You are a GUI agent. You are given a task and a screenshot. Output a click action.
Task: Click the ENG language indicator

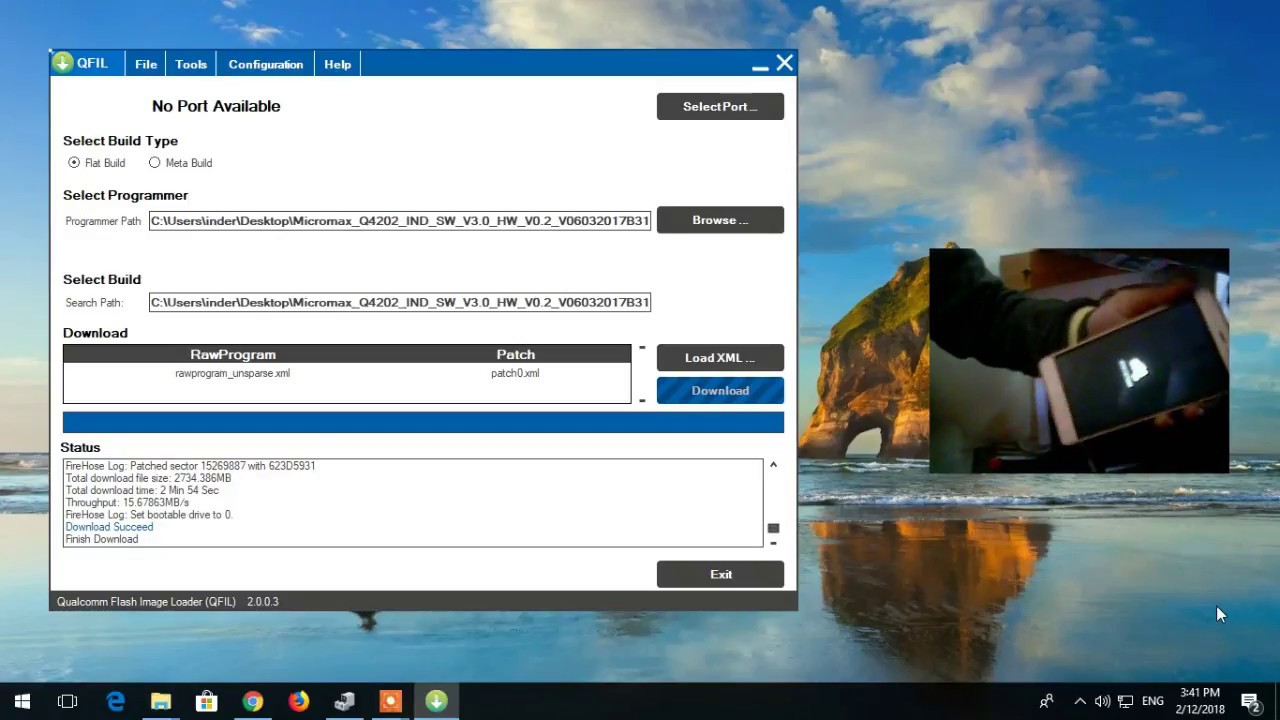(x=1153, y=701)
